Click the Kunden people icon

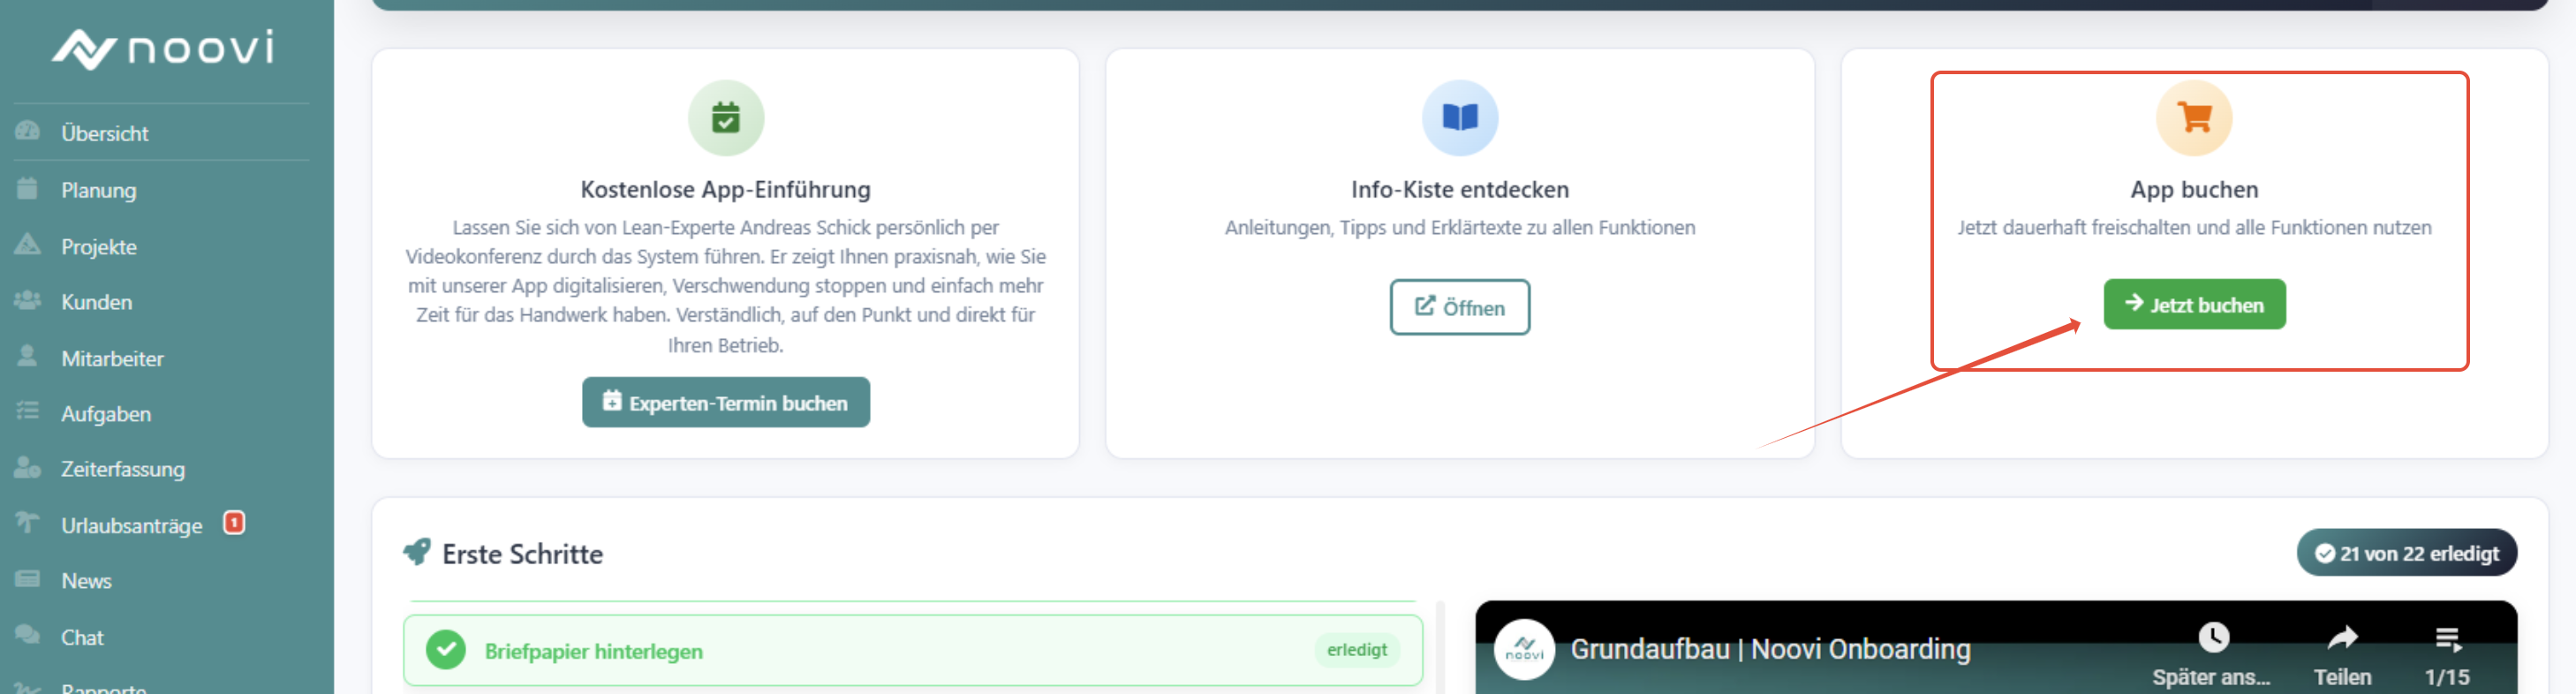28,301
